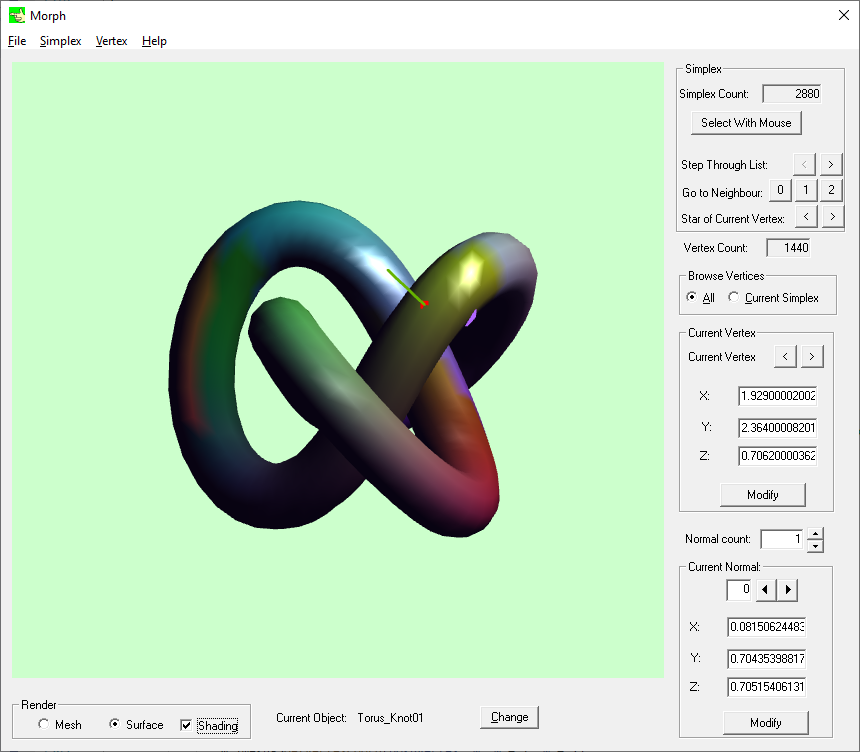The image size is (860, 752).
Task: Increase the Normal count spinner
Action: tap(815, 534)
